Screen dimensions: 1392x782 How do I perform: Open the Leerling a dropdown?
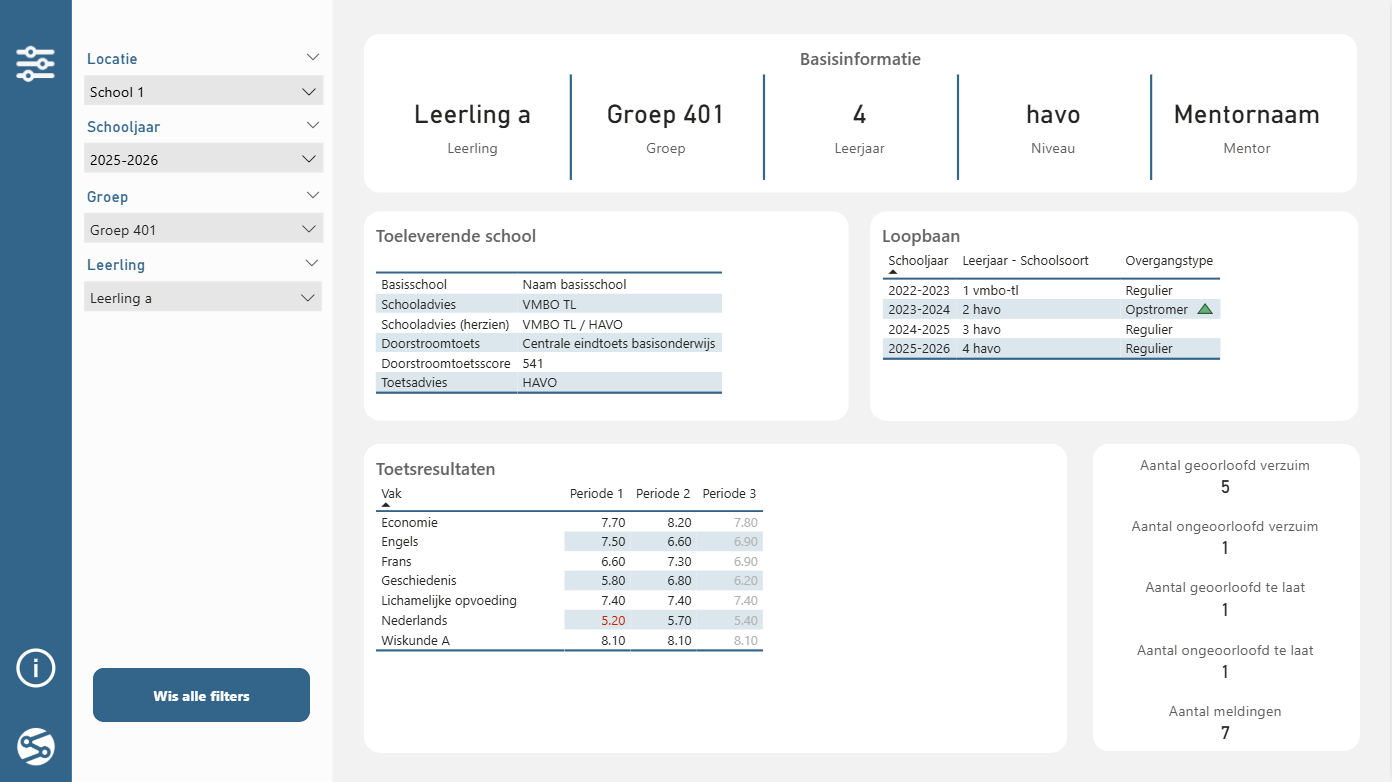tap(203, 297)
